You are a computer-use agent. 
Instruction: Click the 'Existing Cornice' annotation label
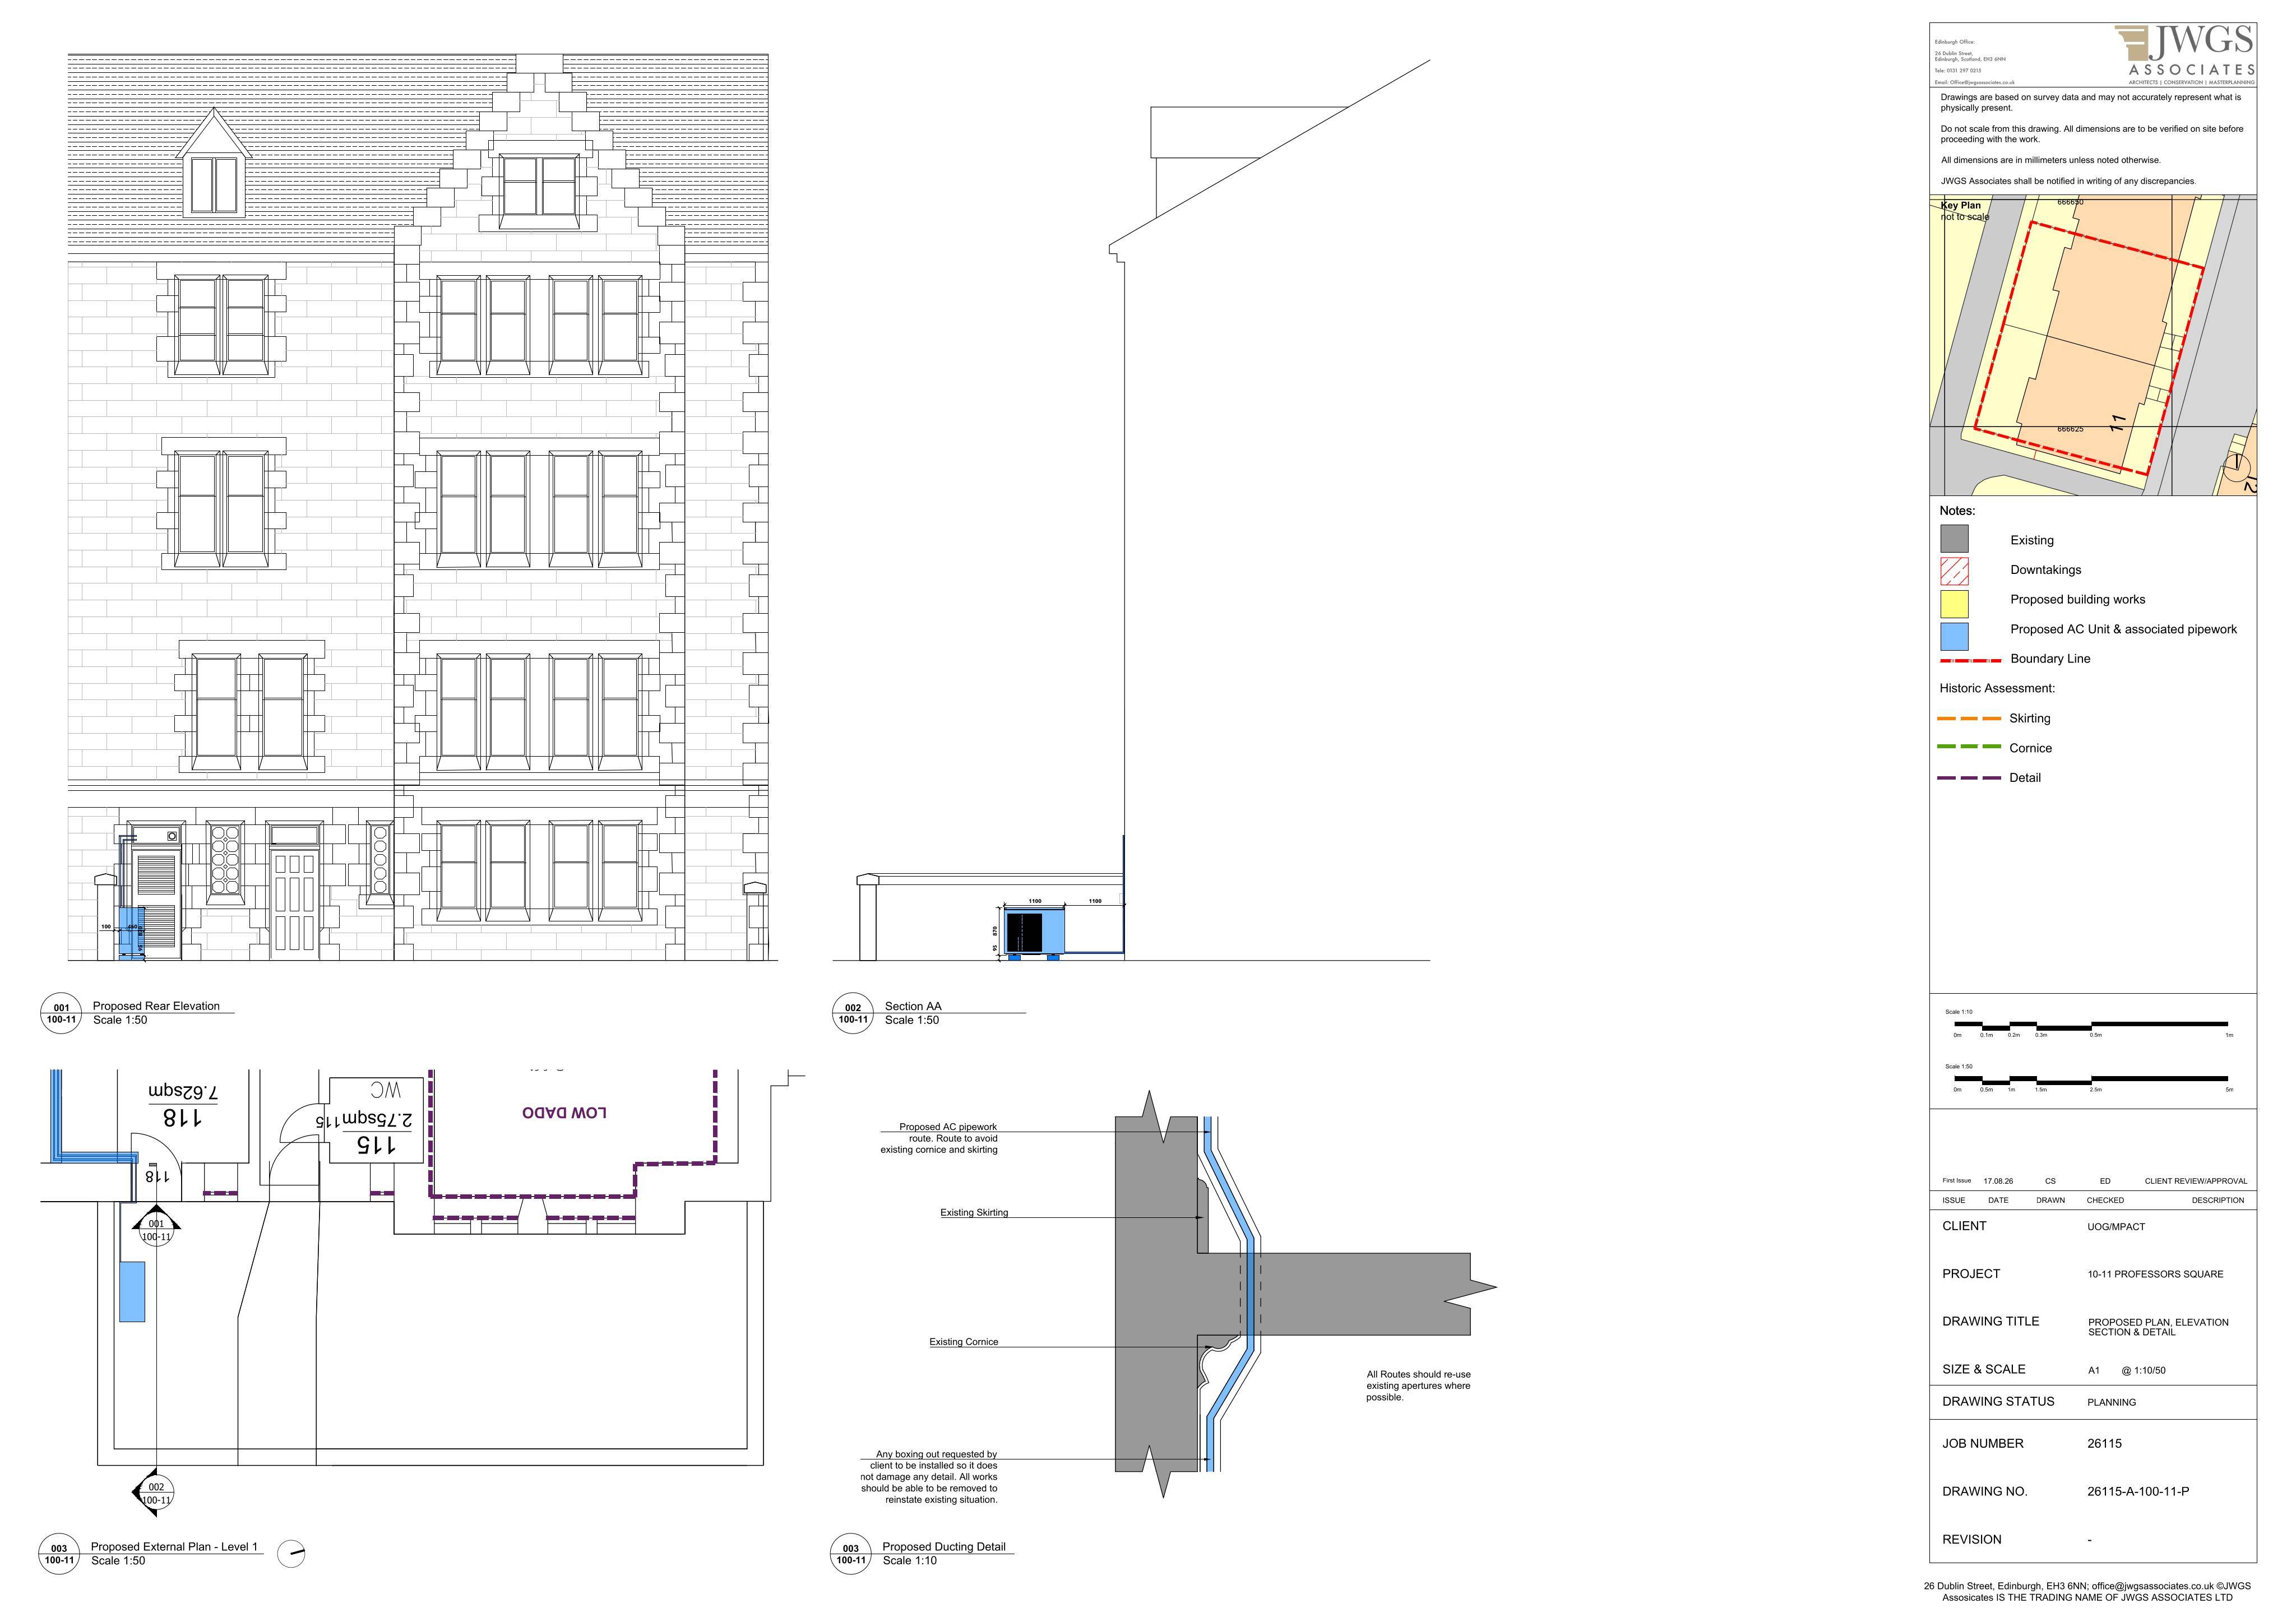click(x=964, y=1342)
